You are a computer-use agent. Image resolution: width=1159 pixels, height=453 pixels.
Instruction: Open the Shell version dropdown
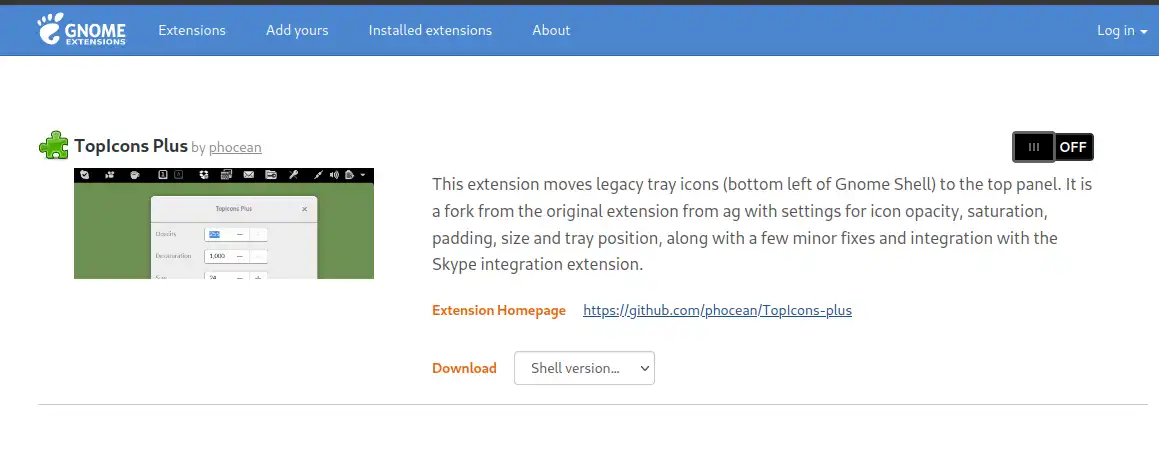pyautogui.click(x=584, y=368)
